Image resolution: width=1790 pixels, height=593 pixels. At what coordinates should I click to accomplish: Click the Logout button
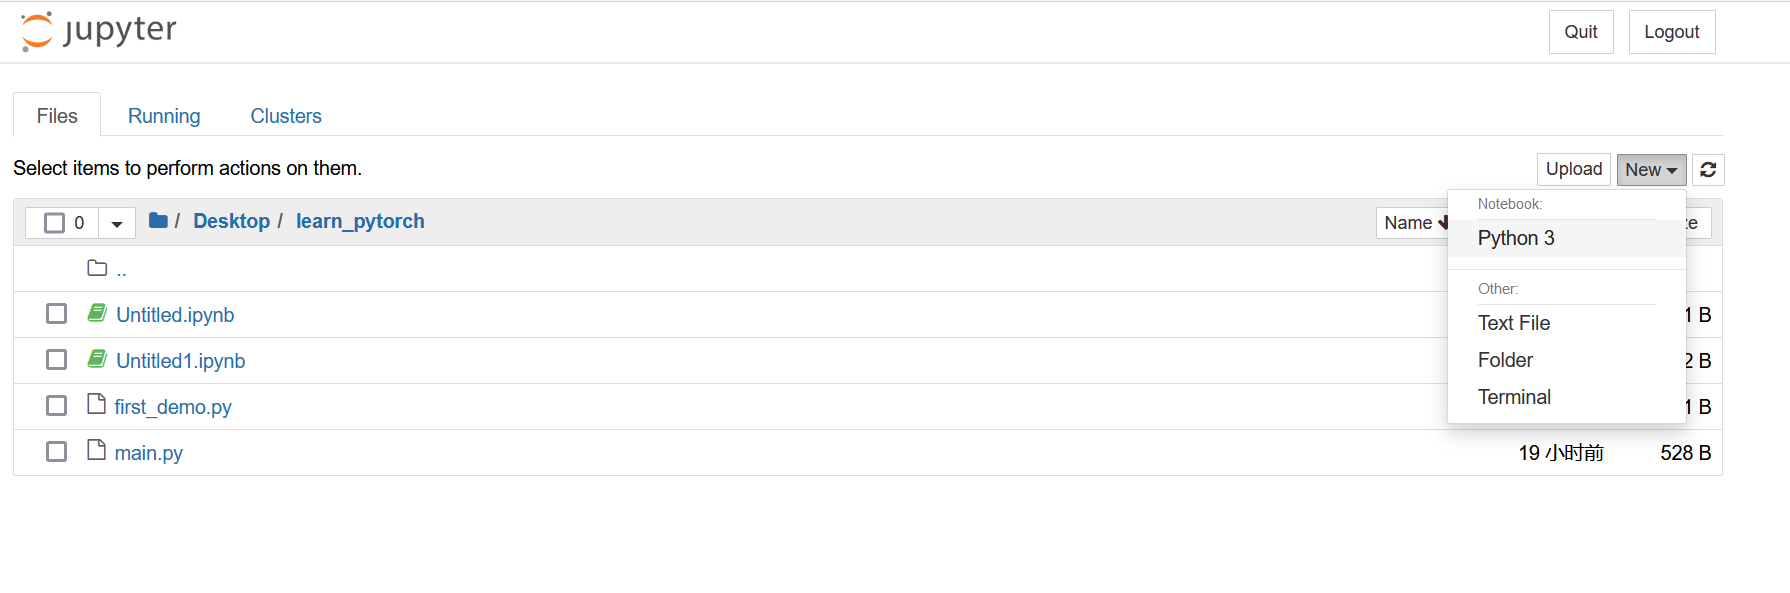click(1671, 31)
